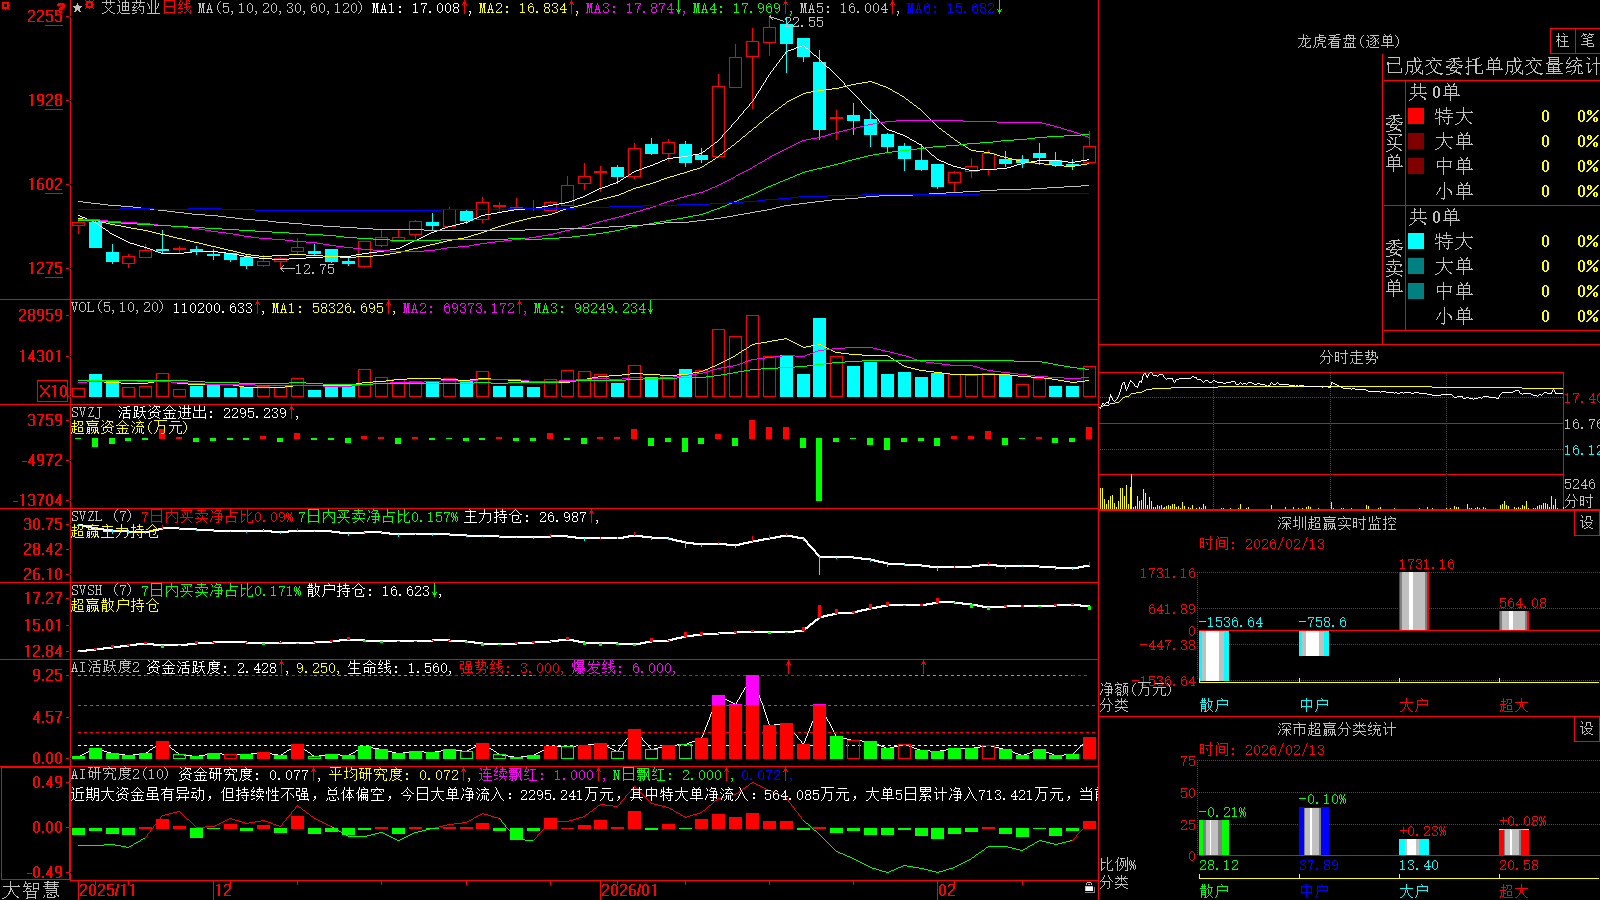Click the 深圳超赢实时监控 panel title
This screenshot has height=900, width=1600.
tap(1336, 523)
